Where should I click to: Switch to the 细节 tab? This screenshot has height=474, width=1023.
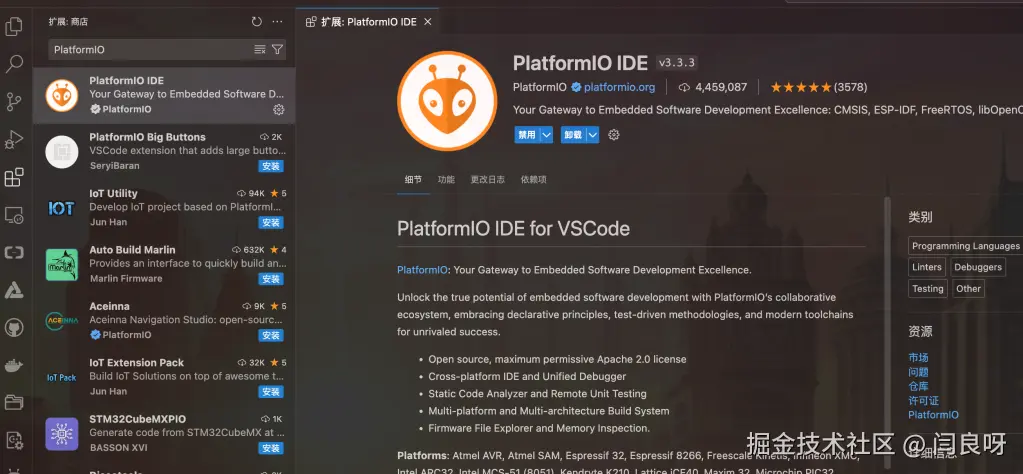[413, 180]
